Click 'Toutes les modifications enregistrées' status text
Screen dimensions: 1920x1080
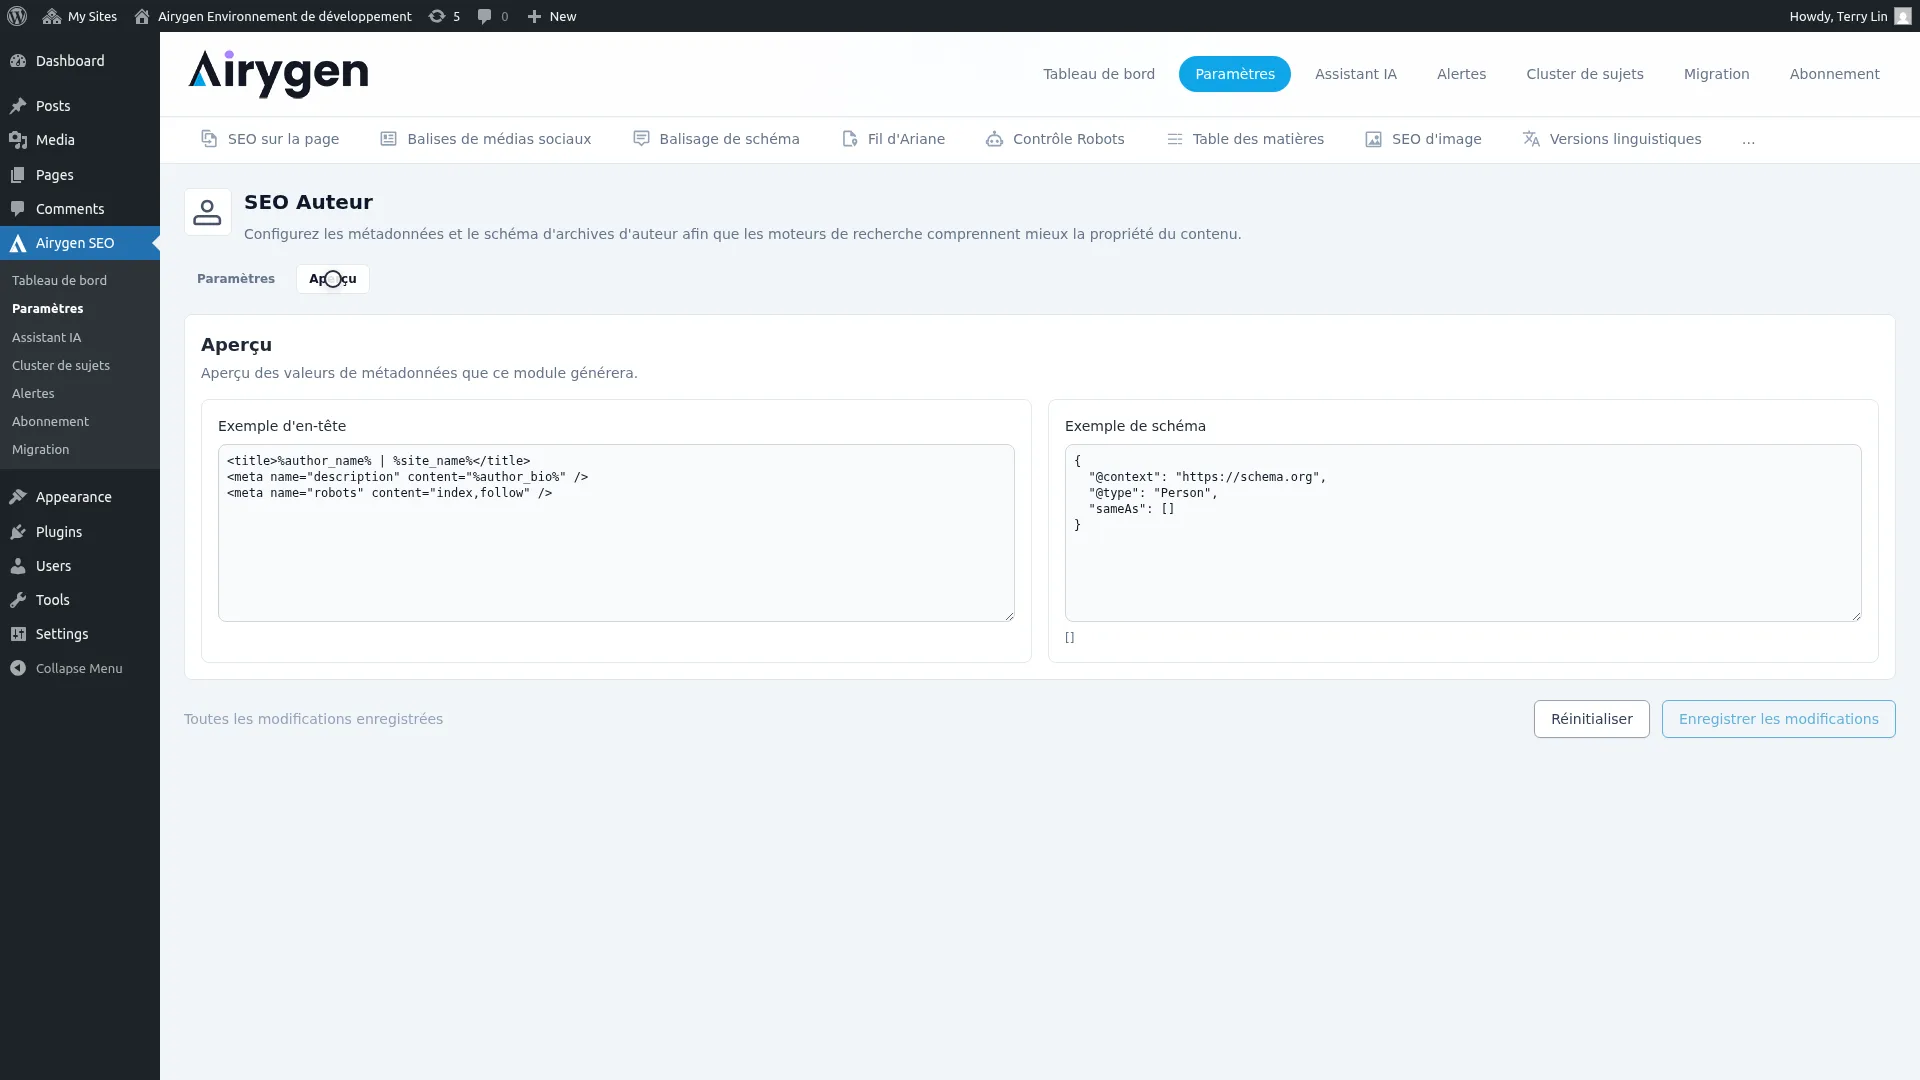313,719
